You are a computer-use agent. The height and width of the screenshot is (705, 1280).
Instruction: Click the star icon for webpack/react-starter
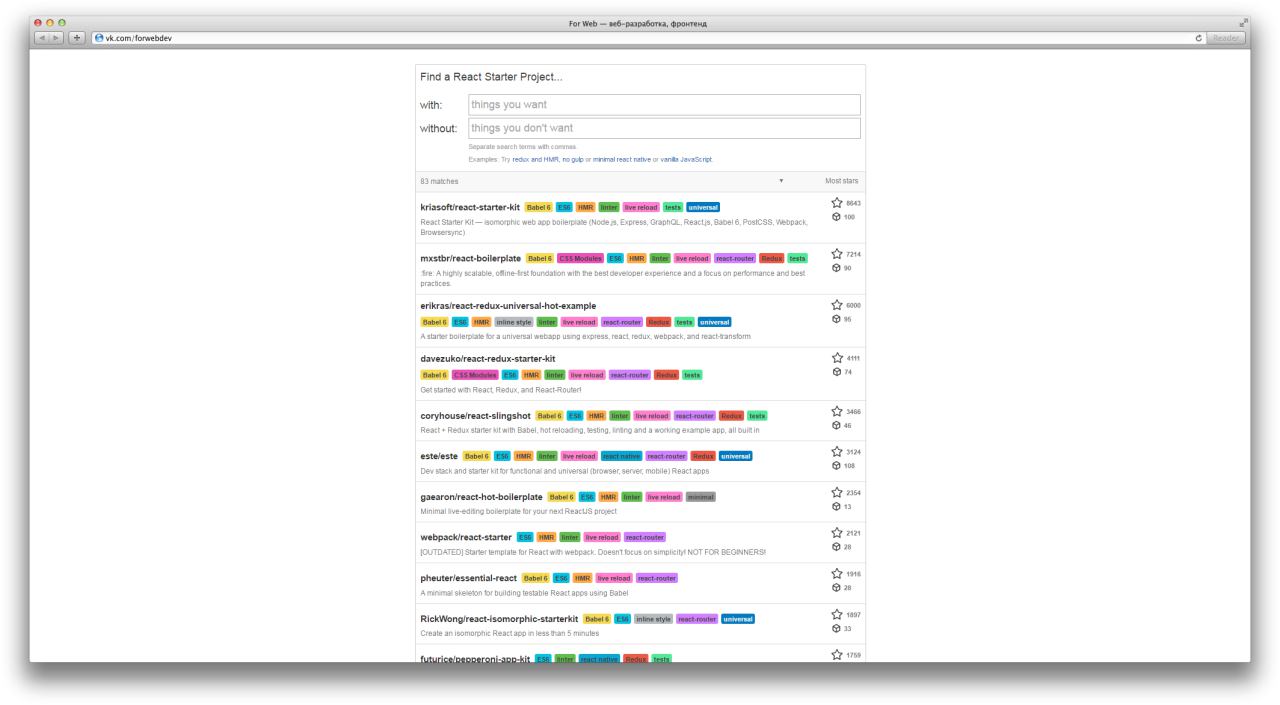[x=837, y=533]
